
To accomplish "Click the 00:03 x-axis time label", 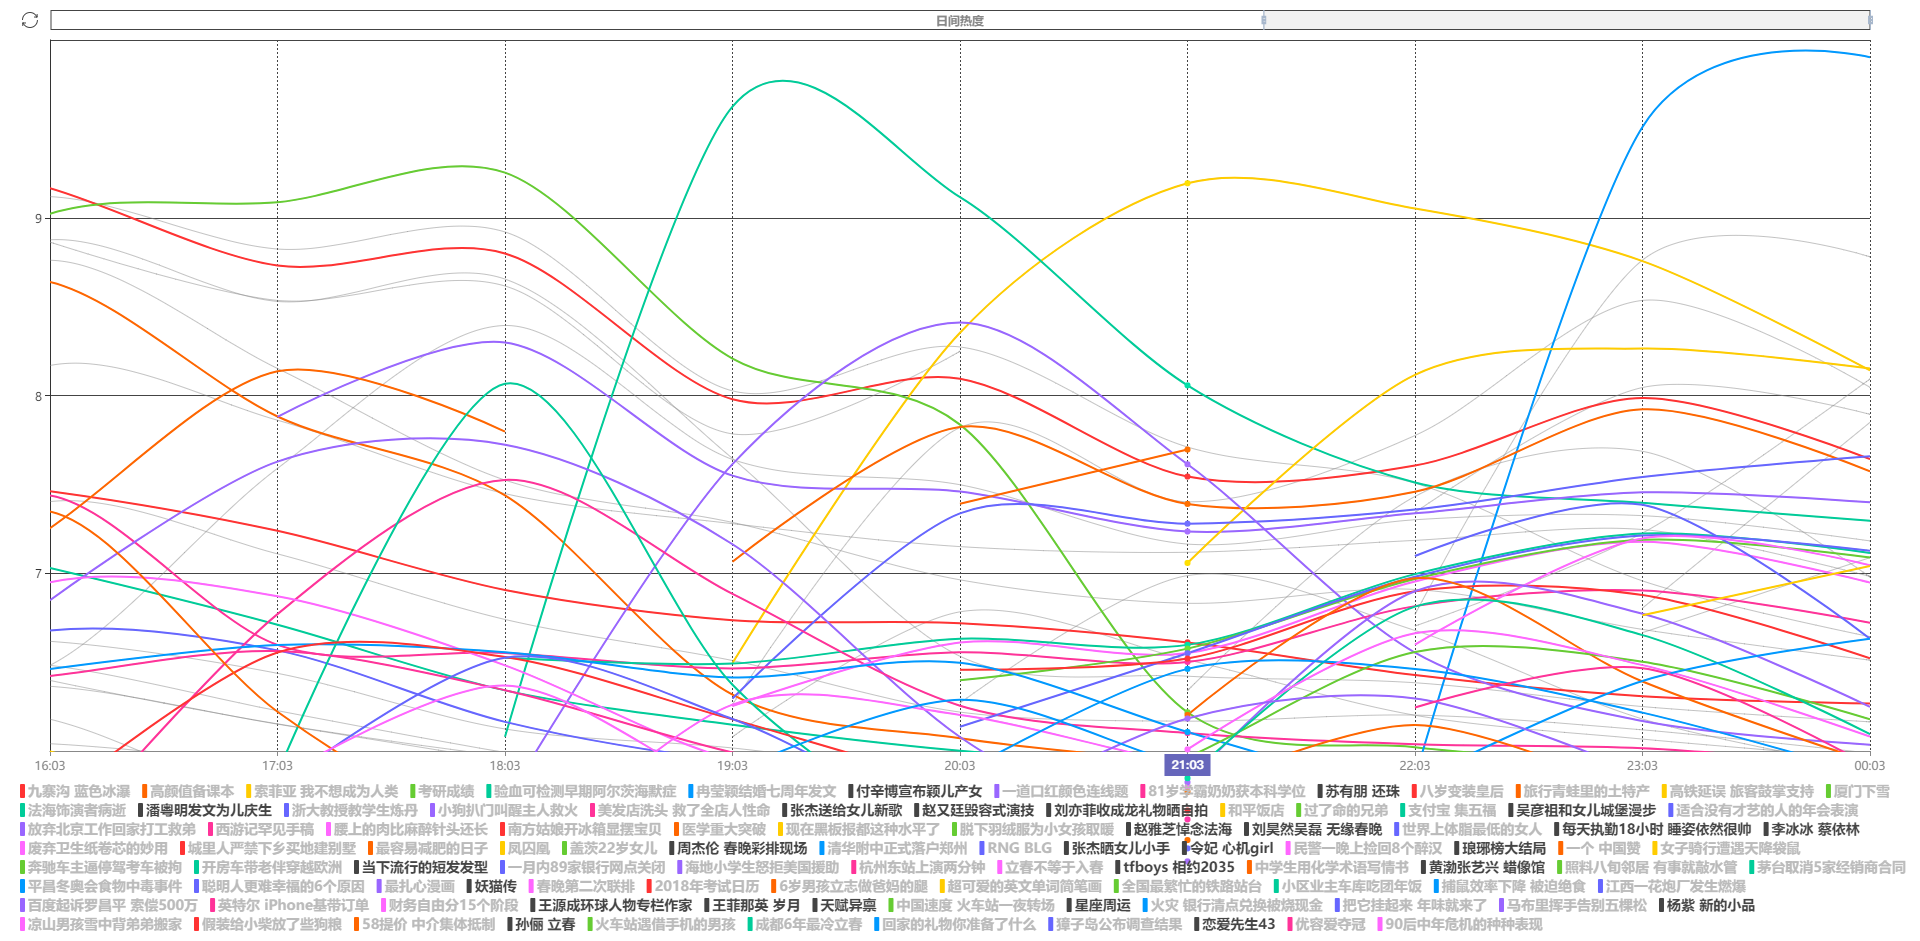I will (x=1869, y=766).
